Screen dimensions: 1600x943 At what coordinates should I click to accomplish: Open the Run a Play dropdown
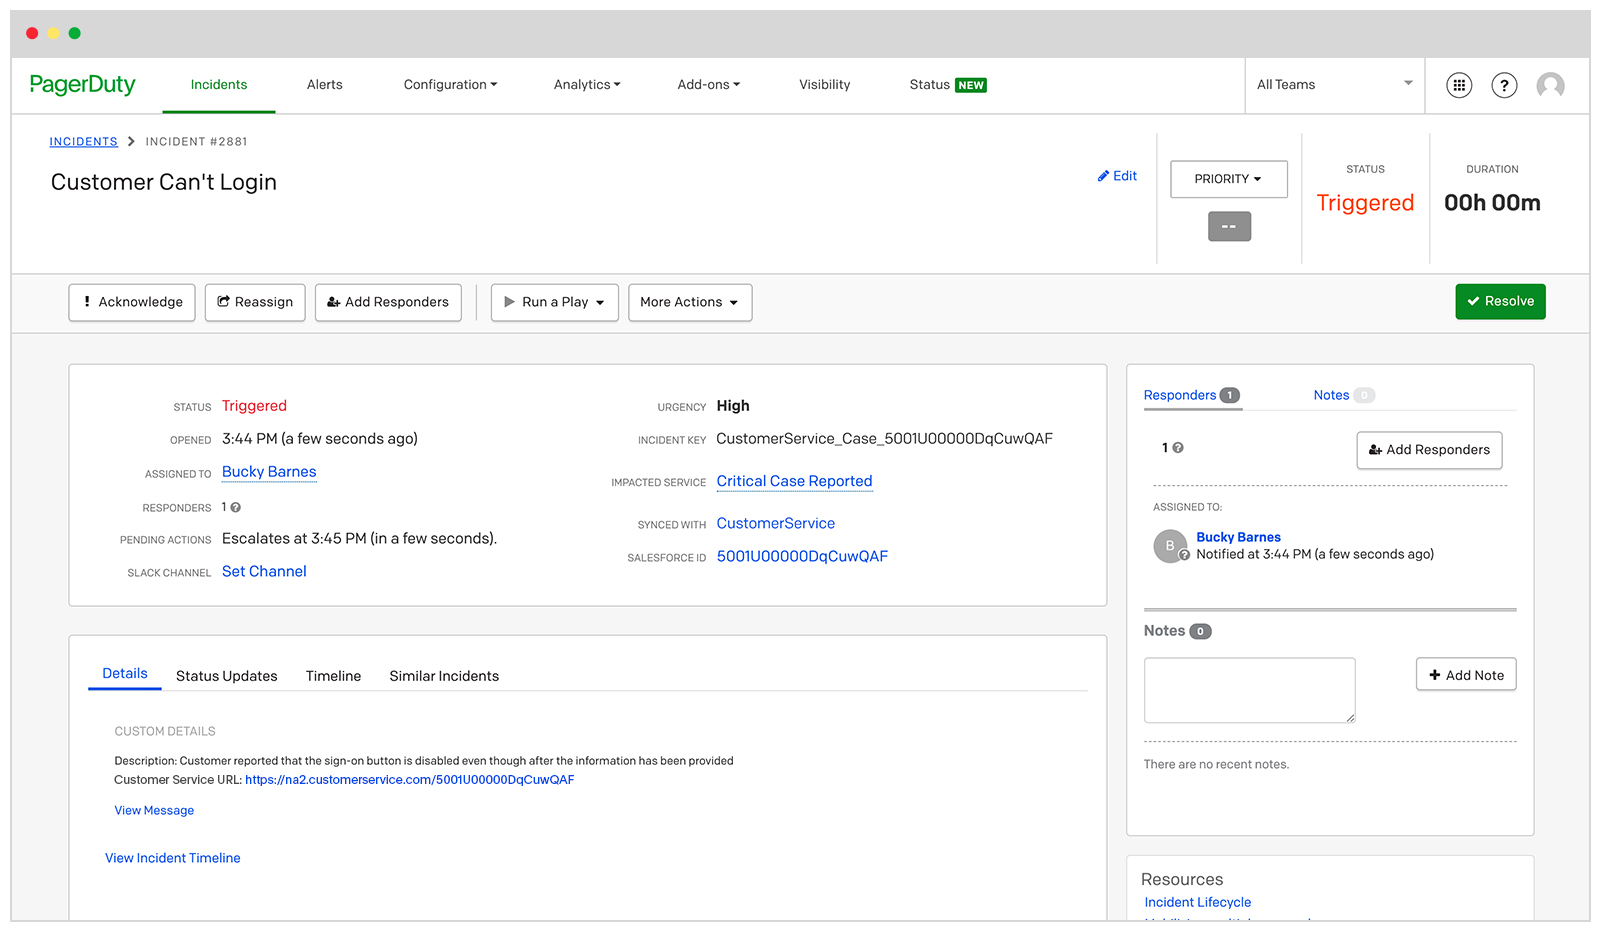[555, 302]
